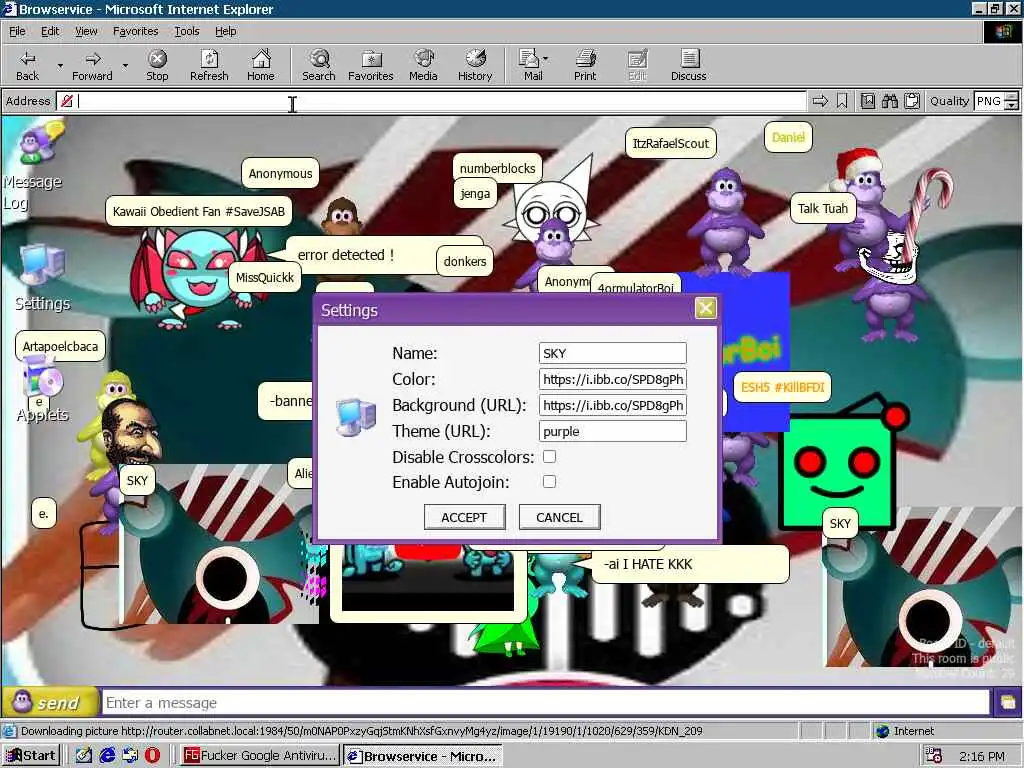
Task: Open the Search toolbar button
Action: 319,65
